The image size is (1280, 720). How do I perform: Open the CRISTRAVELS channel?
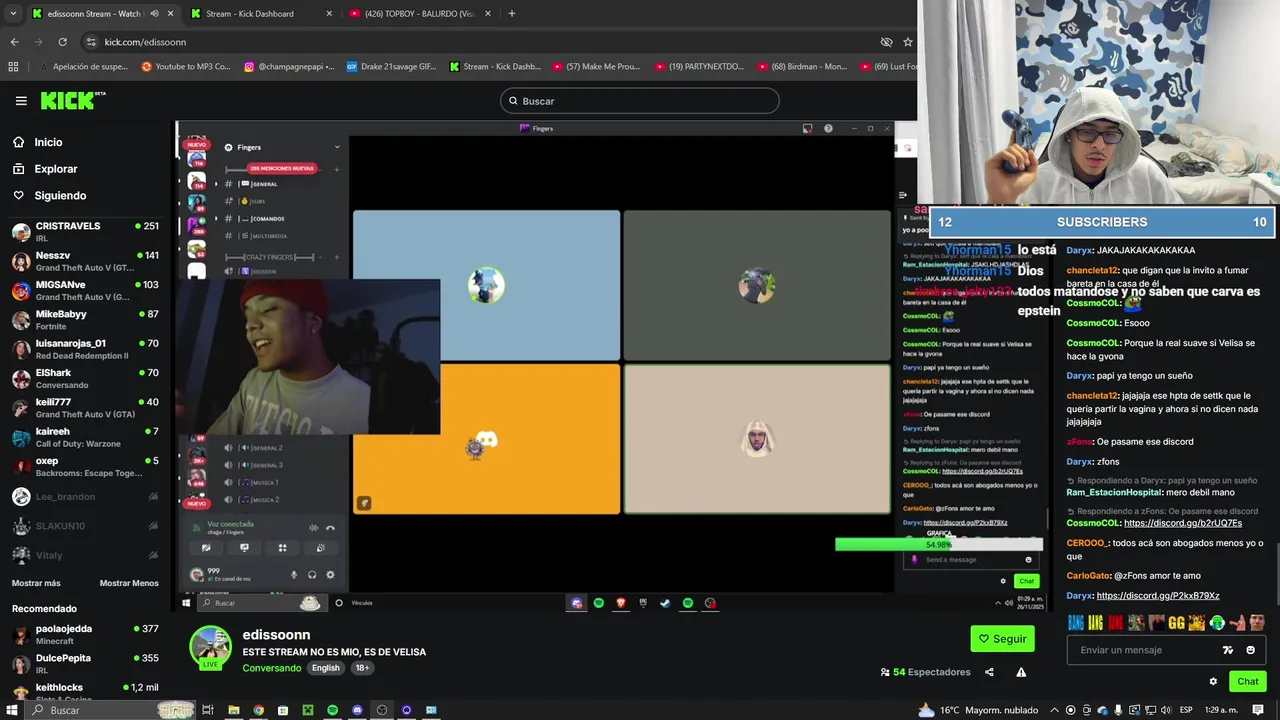[85, 232]
